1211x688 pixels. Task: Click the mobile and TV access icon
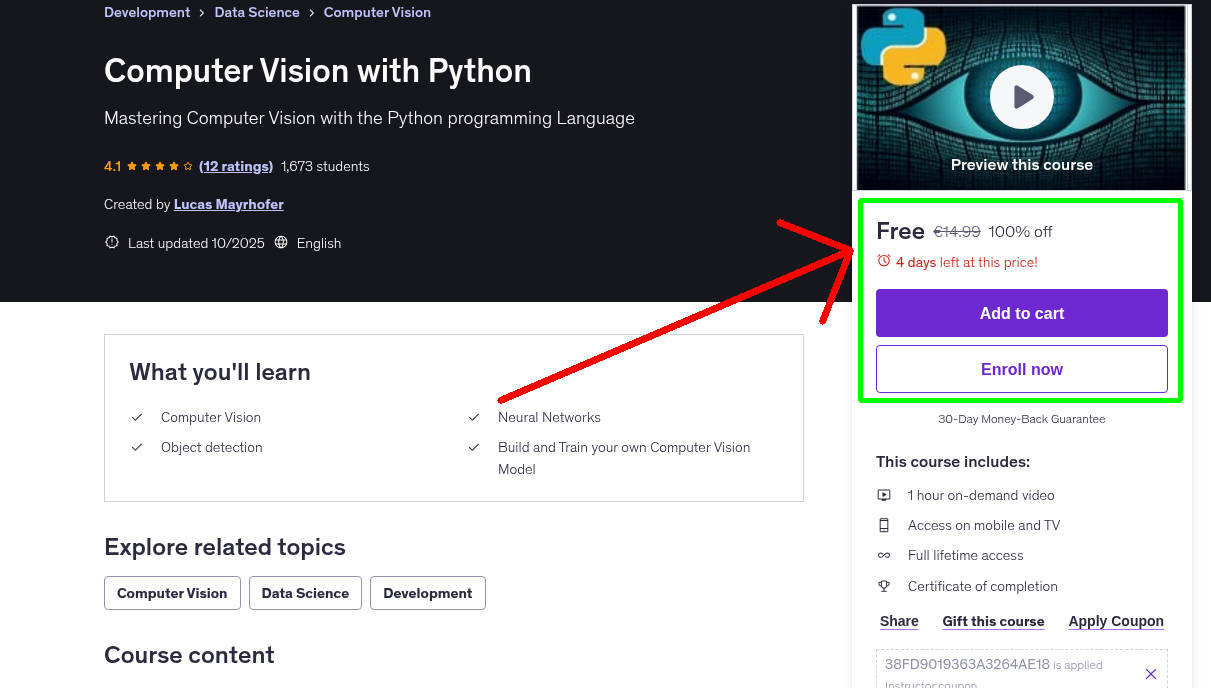click(x=884, y=524)
